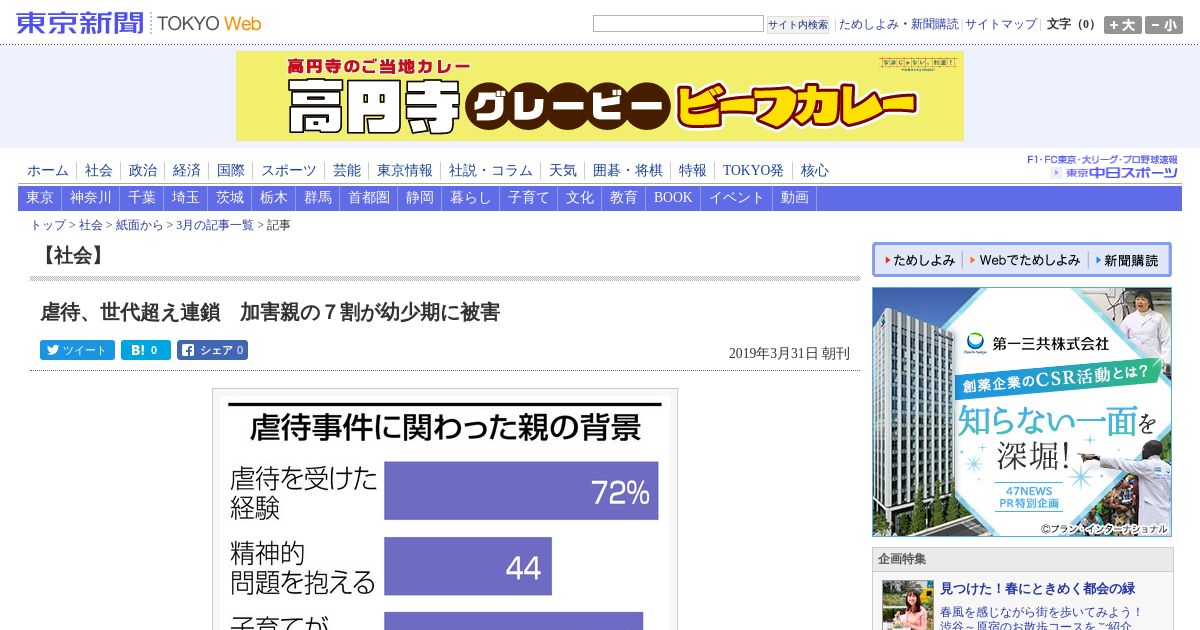Decrease text size with −小 button

tap(1164, 25)
